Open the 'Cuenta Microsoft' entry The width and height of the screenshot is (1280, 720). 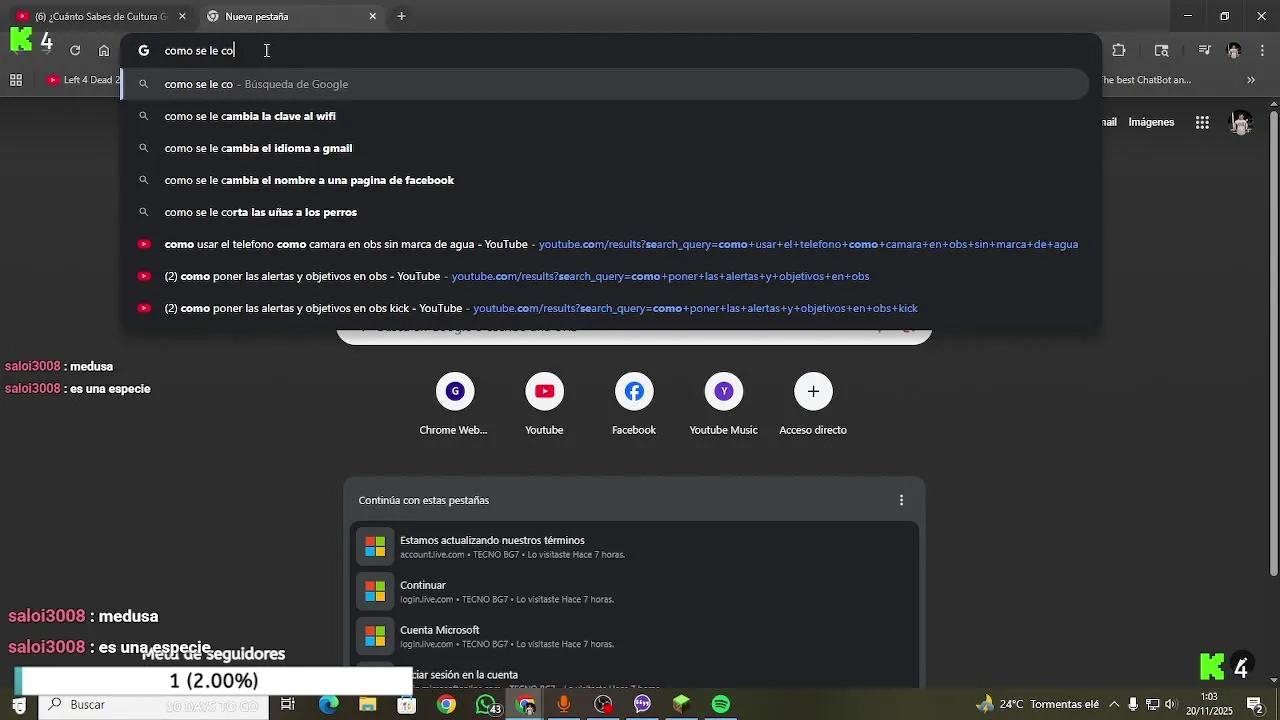click(634, 636)
